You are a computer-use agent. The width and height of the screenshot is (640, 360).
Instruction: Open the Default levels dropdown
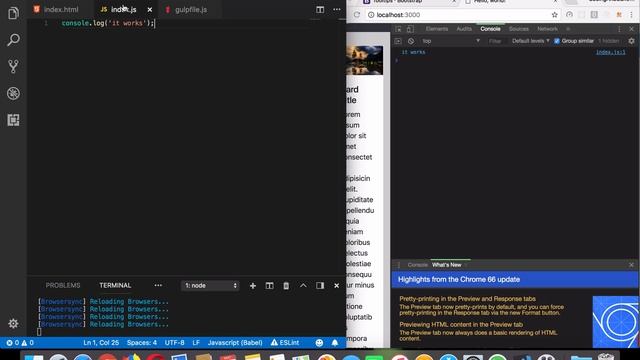pyautogui.click(x=531, y=41)
